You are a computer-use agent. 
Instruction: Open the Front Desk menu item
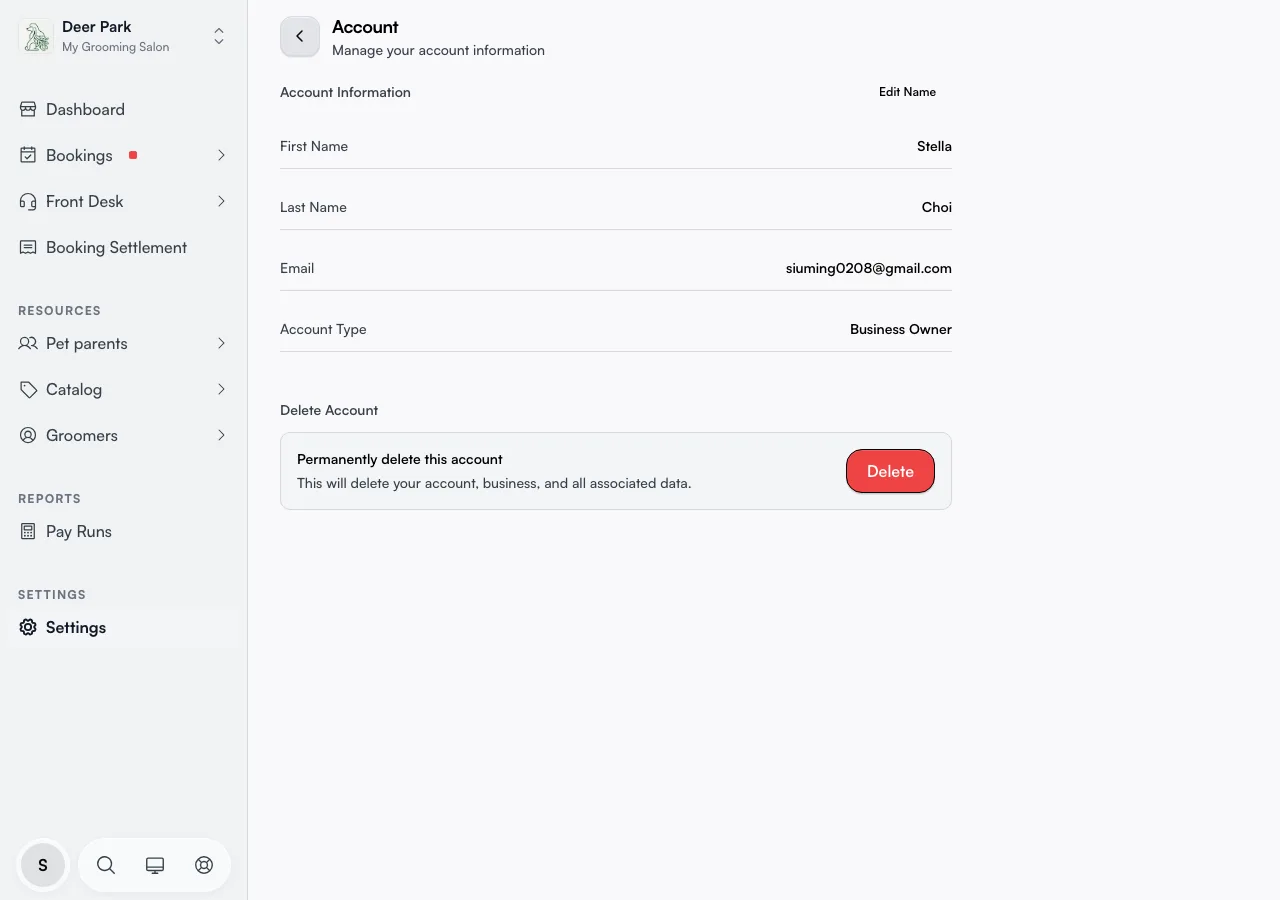[x=124, y=201]
